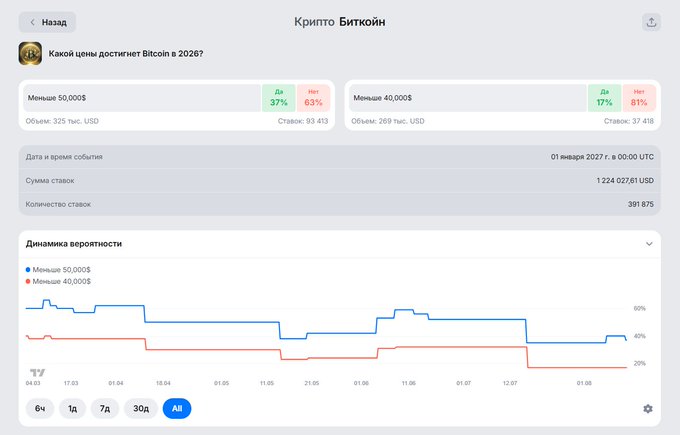Click the '1 224 027,61 USD' value
The height and width of the screenshot is (435, 680).
[625, 180]
